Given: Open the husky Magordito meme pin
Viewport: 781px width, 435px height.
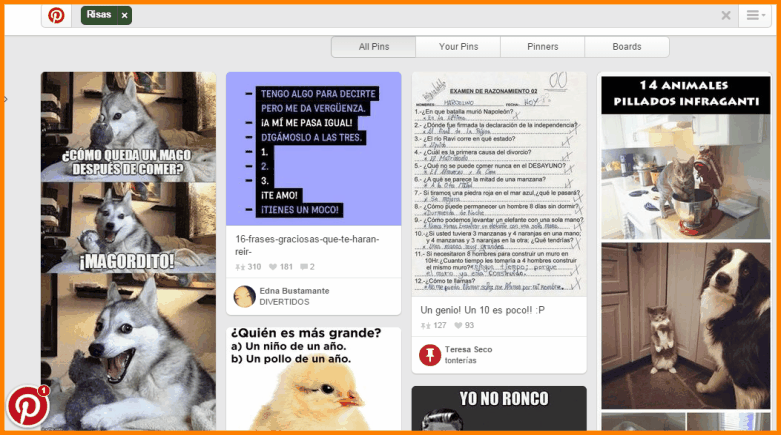Looking at the screenshot, I should [129, 251].
